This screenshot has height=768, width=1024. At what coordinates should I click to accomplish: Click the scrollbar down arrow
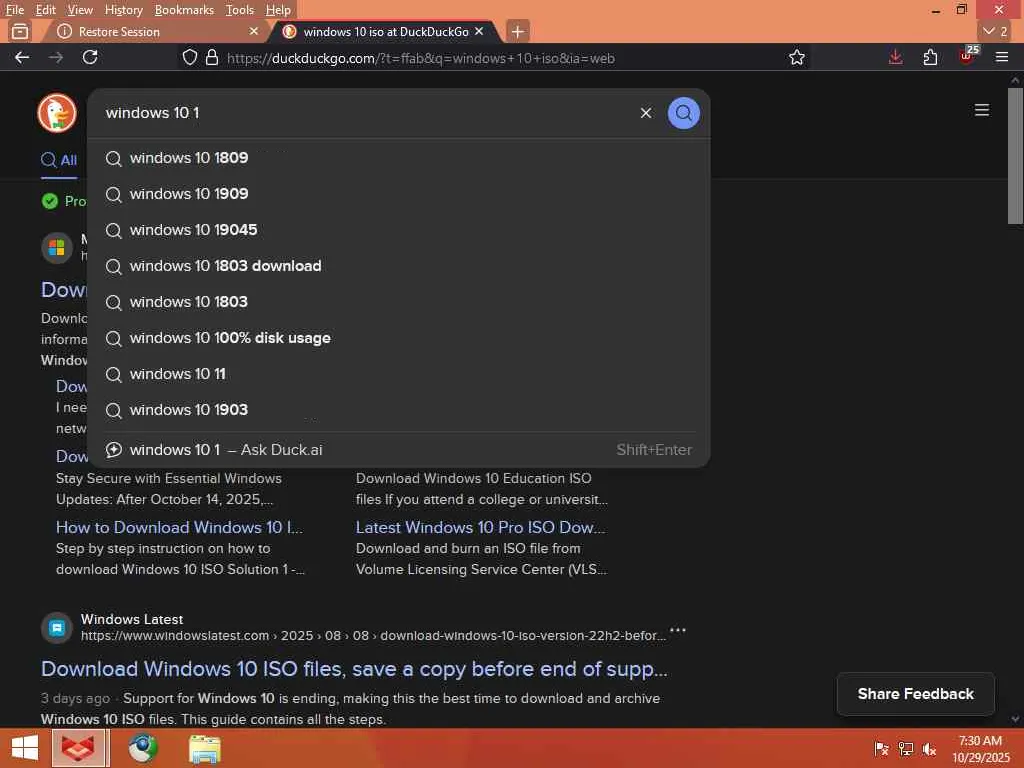(1015, 719)
